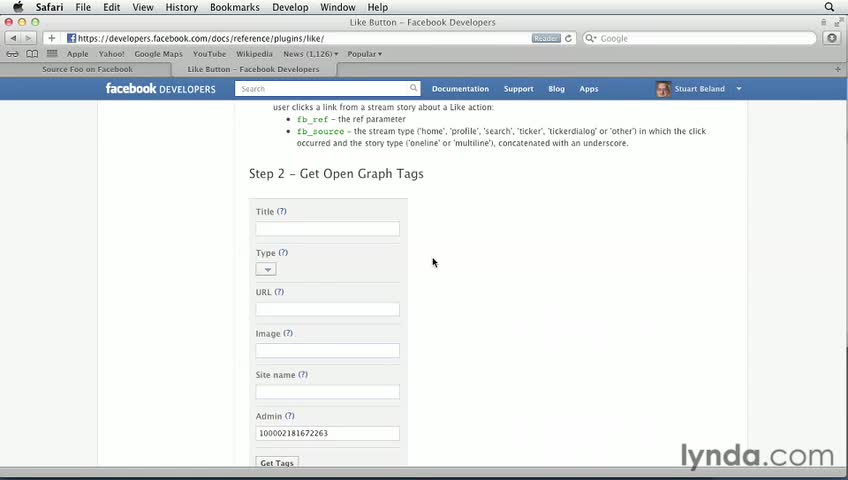Open the Google search engine dropdown
The height and width of the screenshot is (480, 848).
(x=591, y=38)
